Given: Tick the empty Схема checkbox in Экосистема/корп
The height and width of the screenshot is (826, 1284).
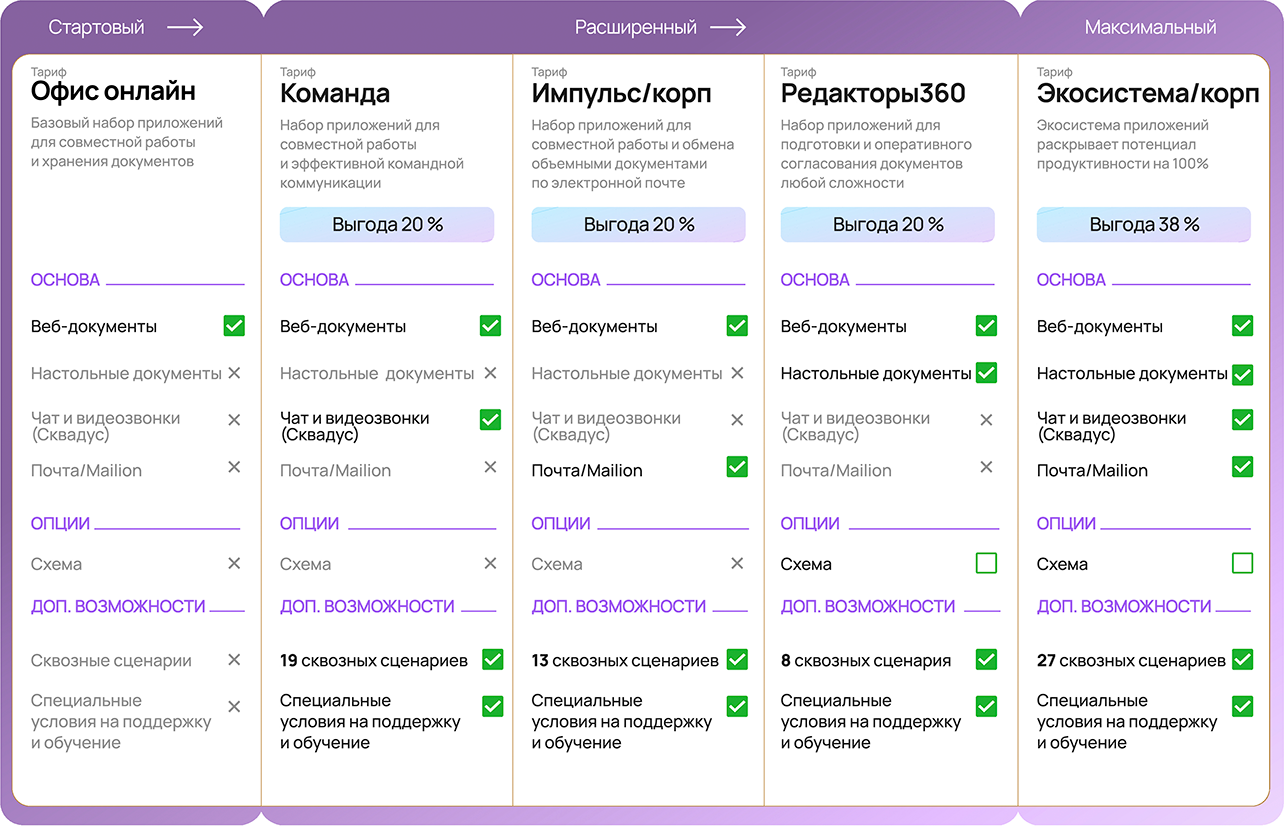Looking at the screenshot, I should pos(1242,564).
